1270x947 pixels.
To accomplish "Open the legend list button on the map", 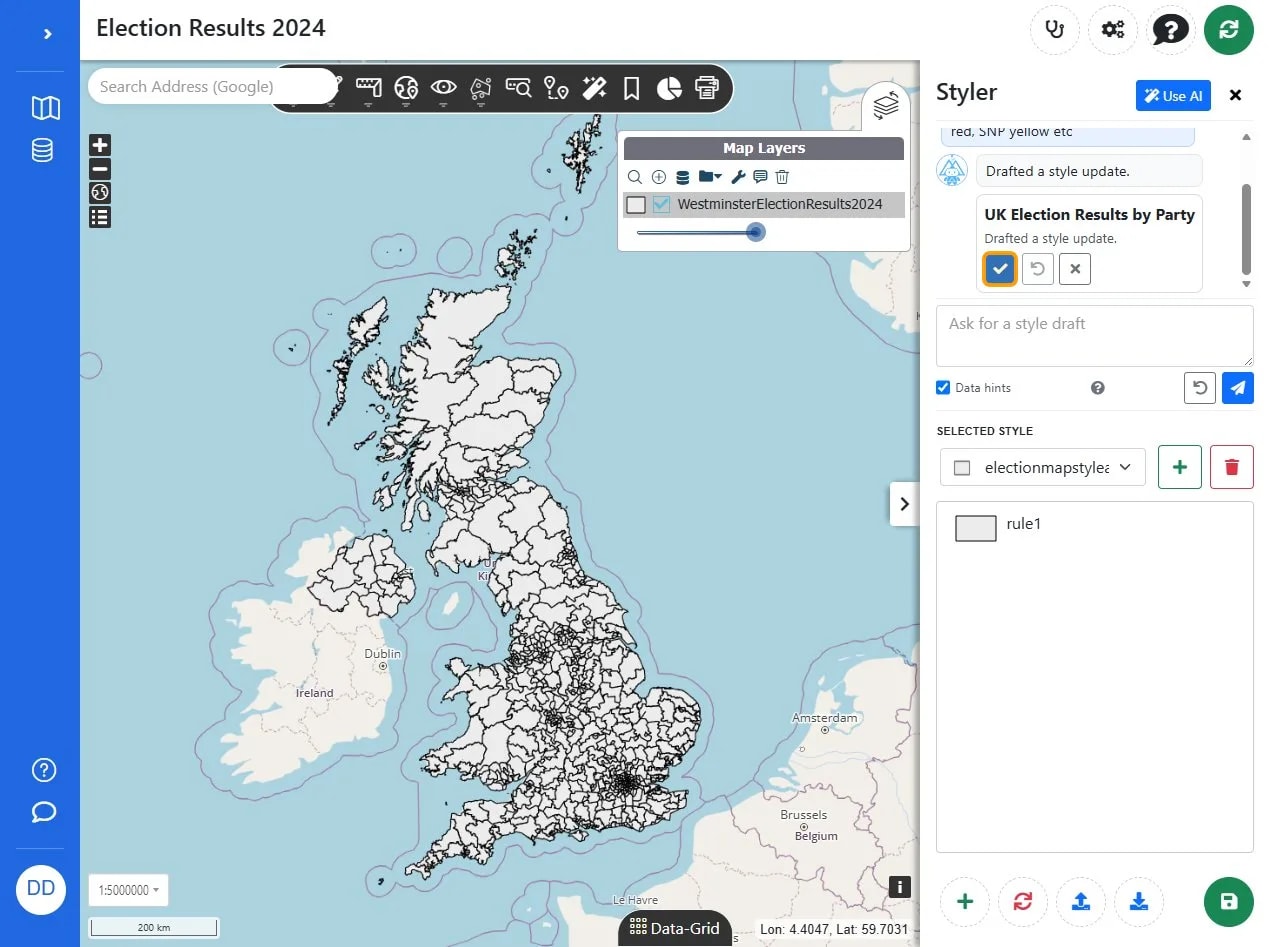I will (x=100, y=217).
